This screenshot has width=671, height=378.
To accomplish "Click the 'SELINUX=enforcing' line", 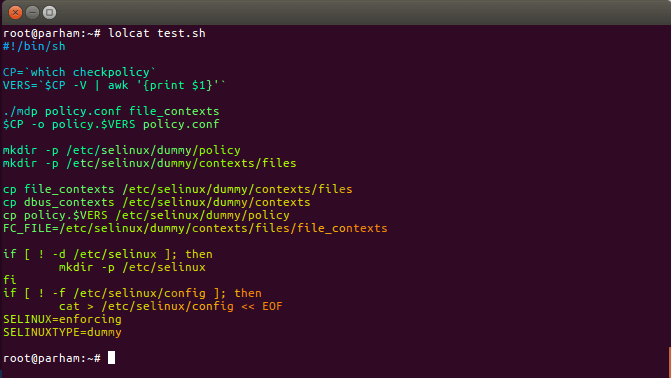I will (62, 319).
